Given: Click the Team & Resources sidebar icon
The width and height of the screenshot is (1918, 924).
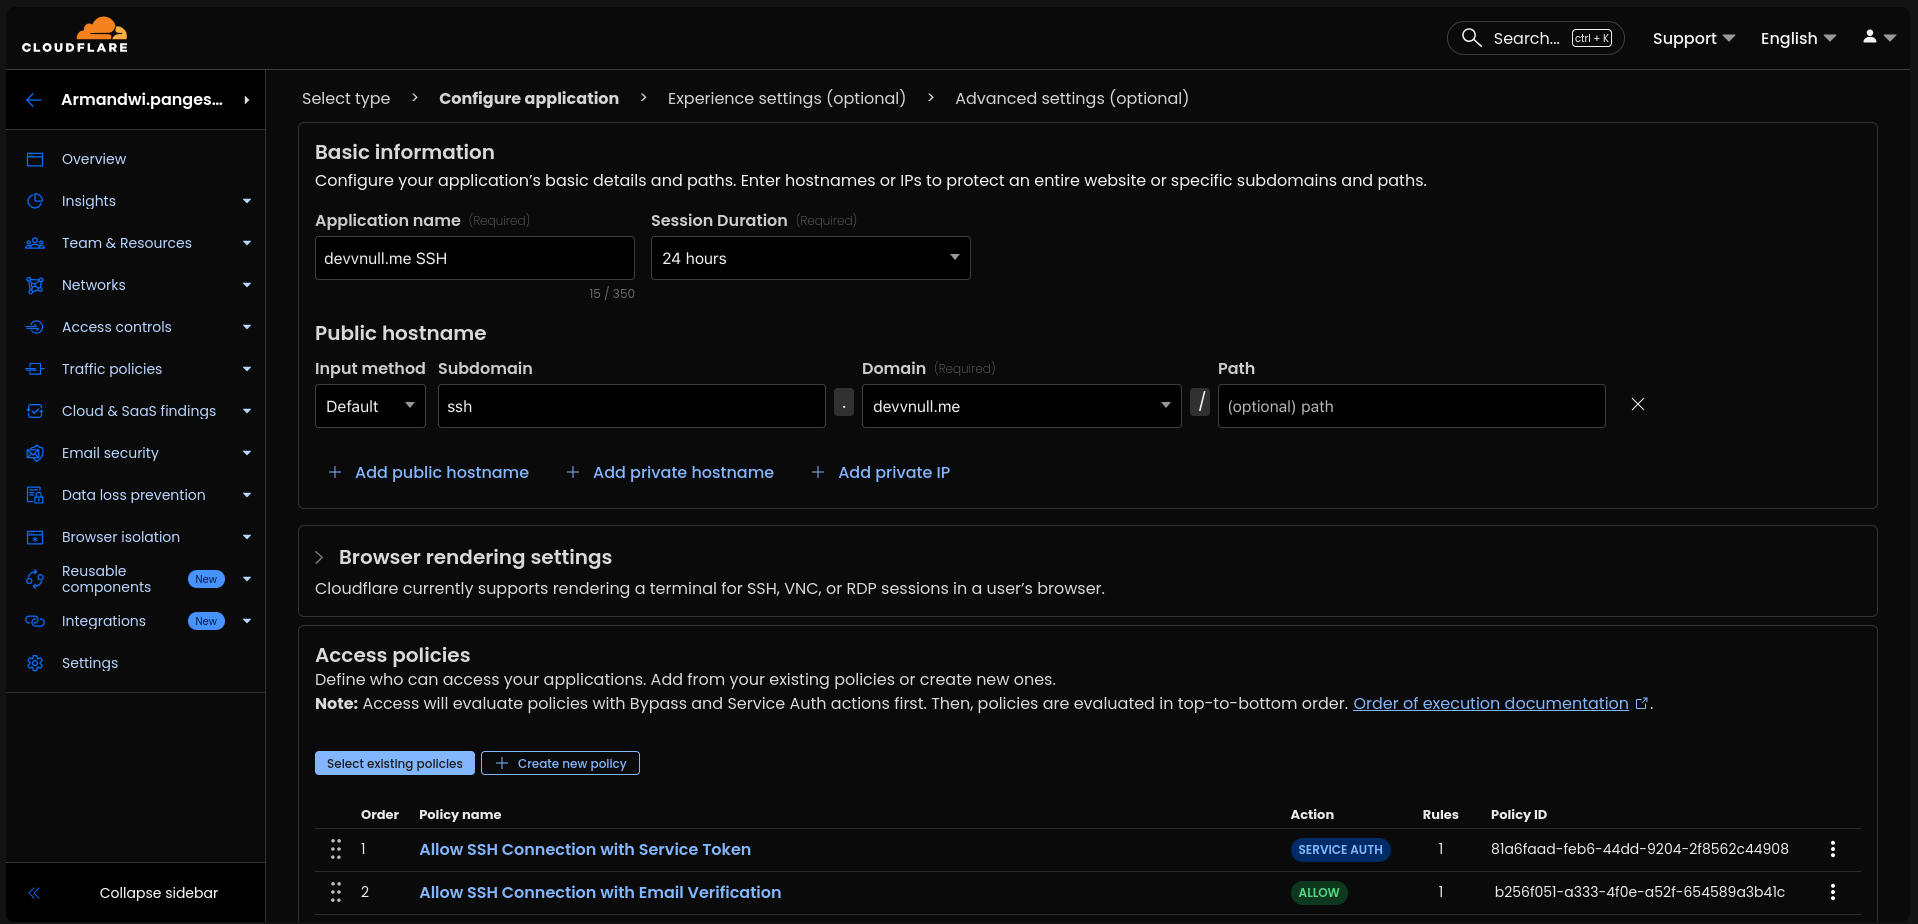Looking at the screenshot, I should click(x=35, y=243).
